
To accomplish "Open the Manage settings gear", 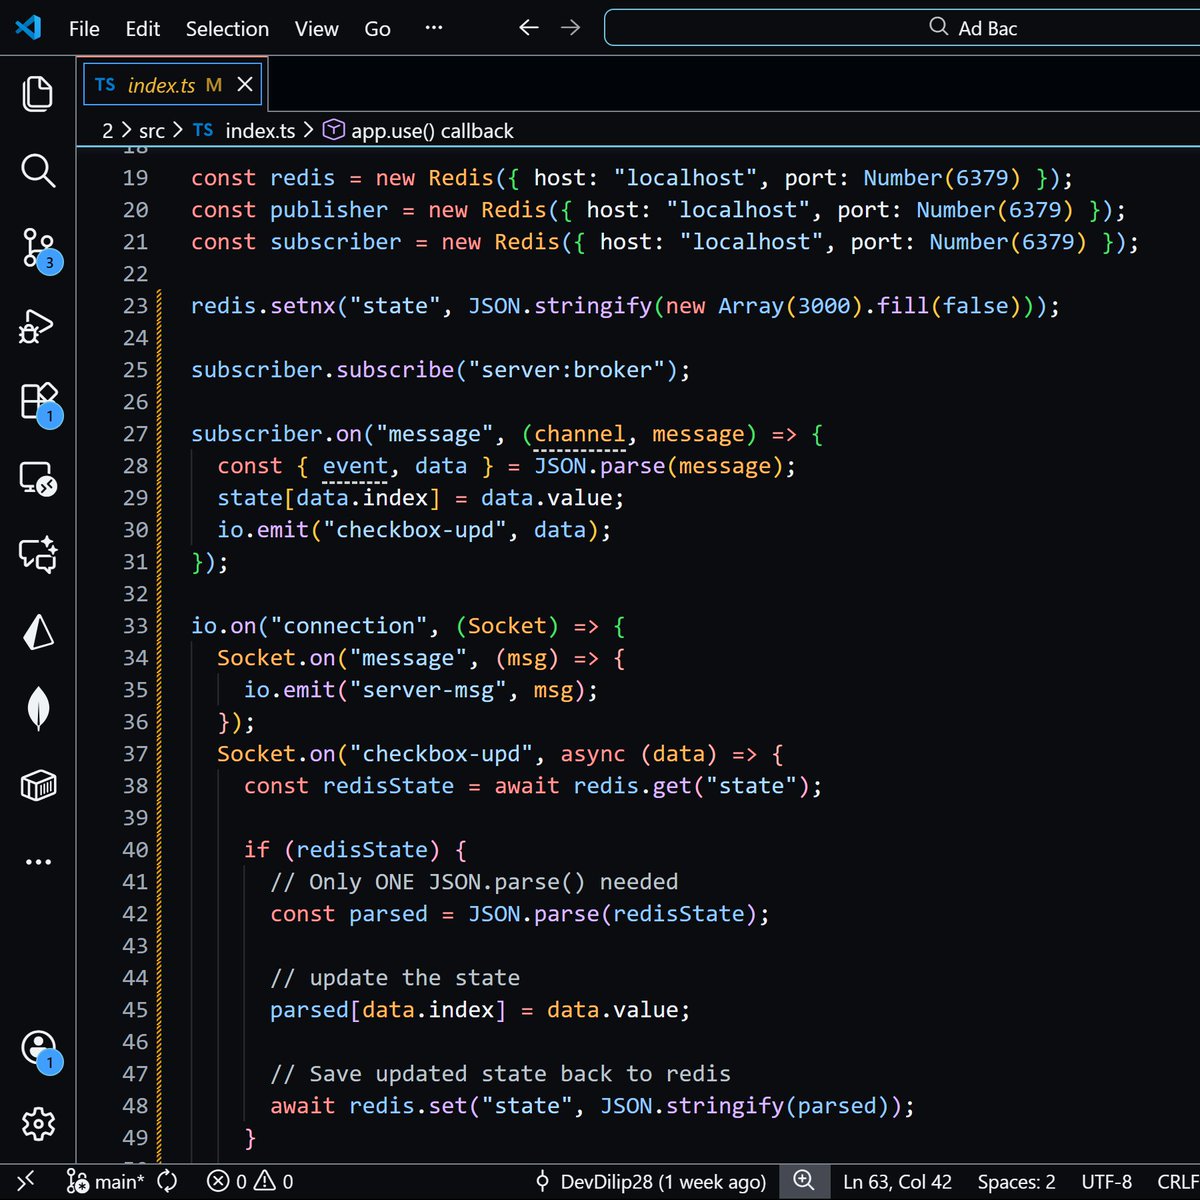I will coord(38,1124).
